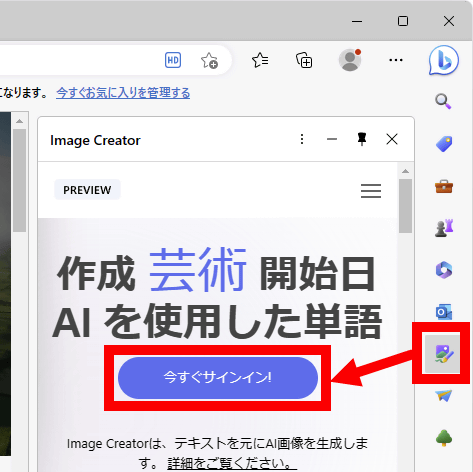Open the Games chess pieces icon
Viewport: 473px width, 472px height.
pyautogui.click(x=444, y=228)
